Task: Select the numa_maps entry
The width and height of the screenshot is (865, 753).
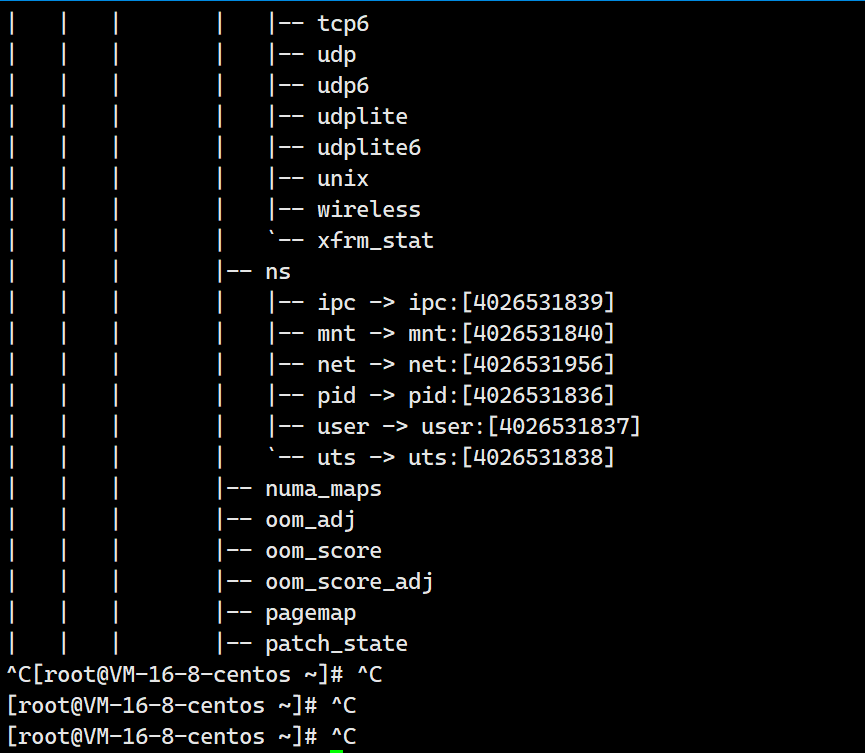Action: point(323,489)
